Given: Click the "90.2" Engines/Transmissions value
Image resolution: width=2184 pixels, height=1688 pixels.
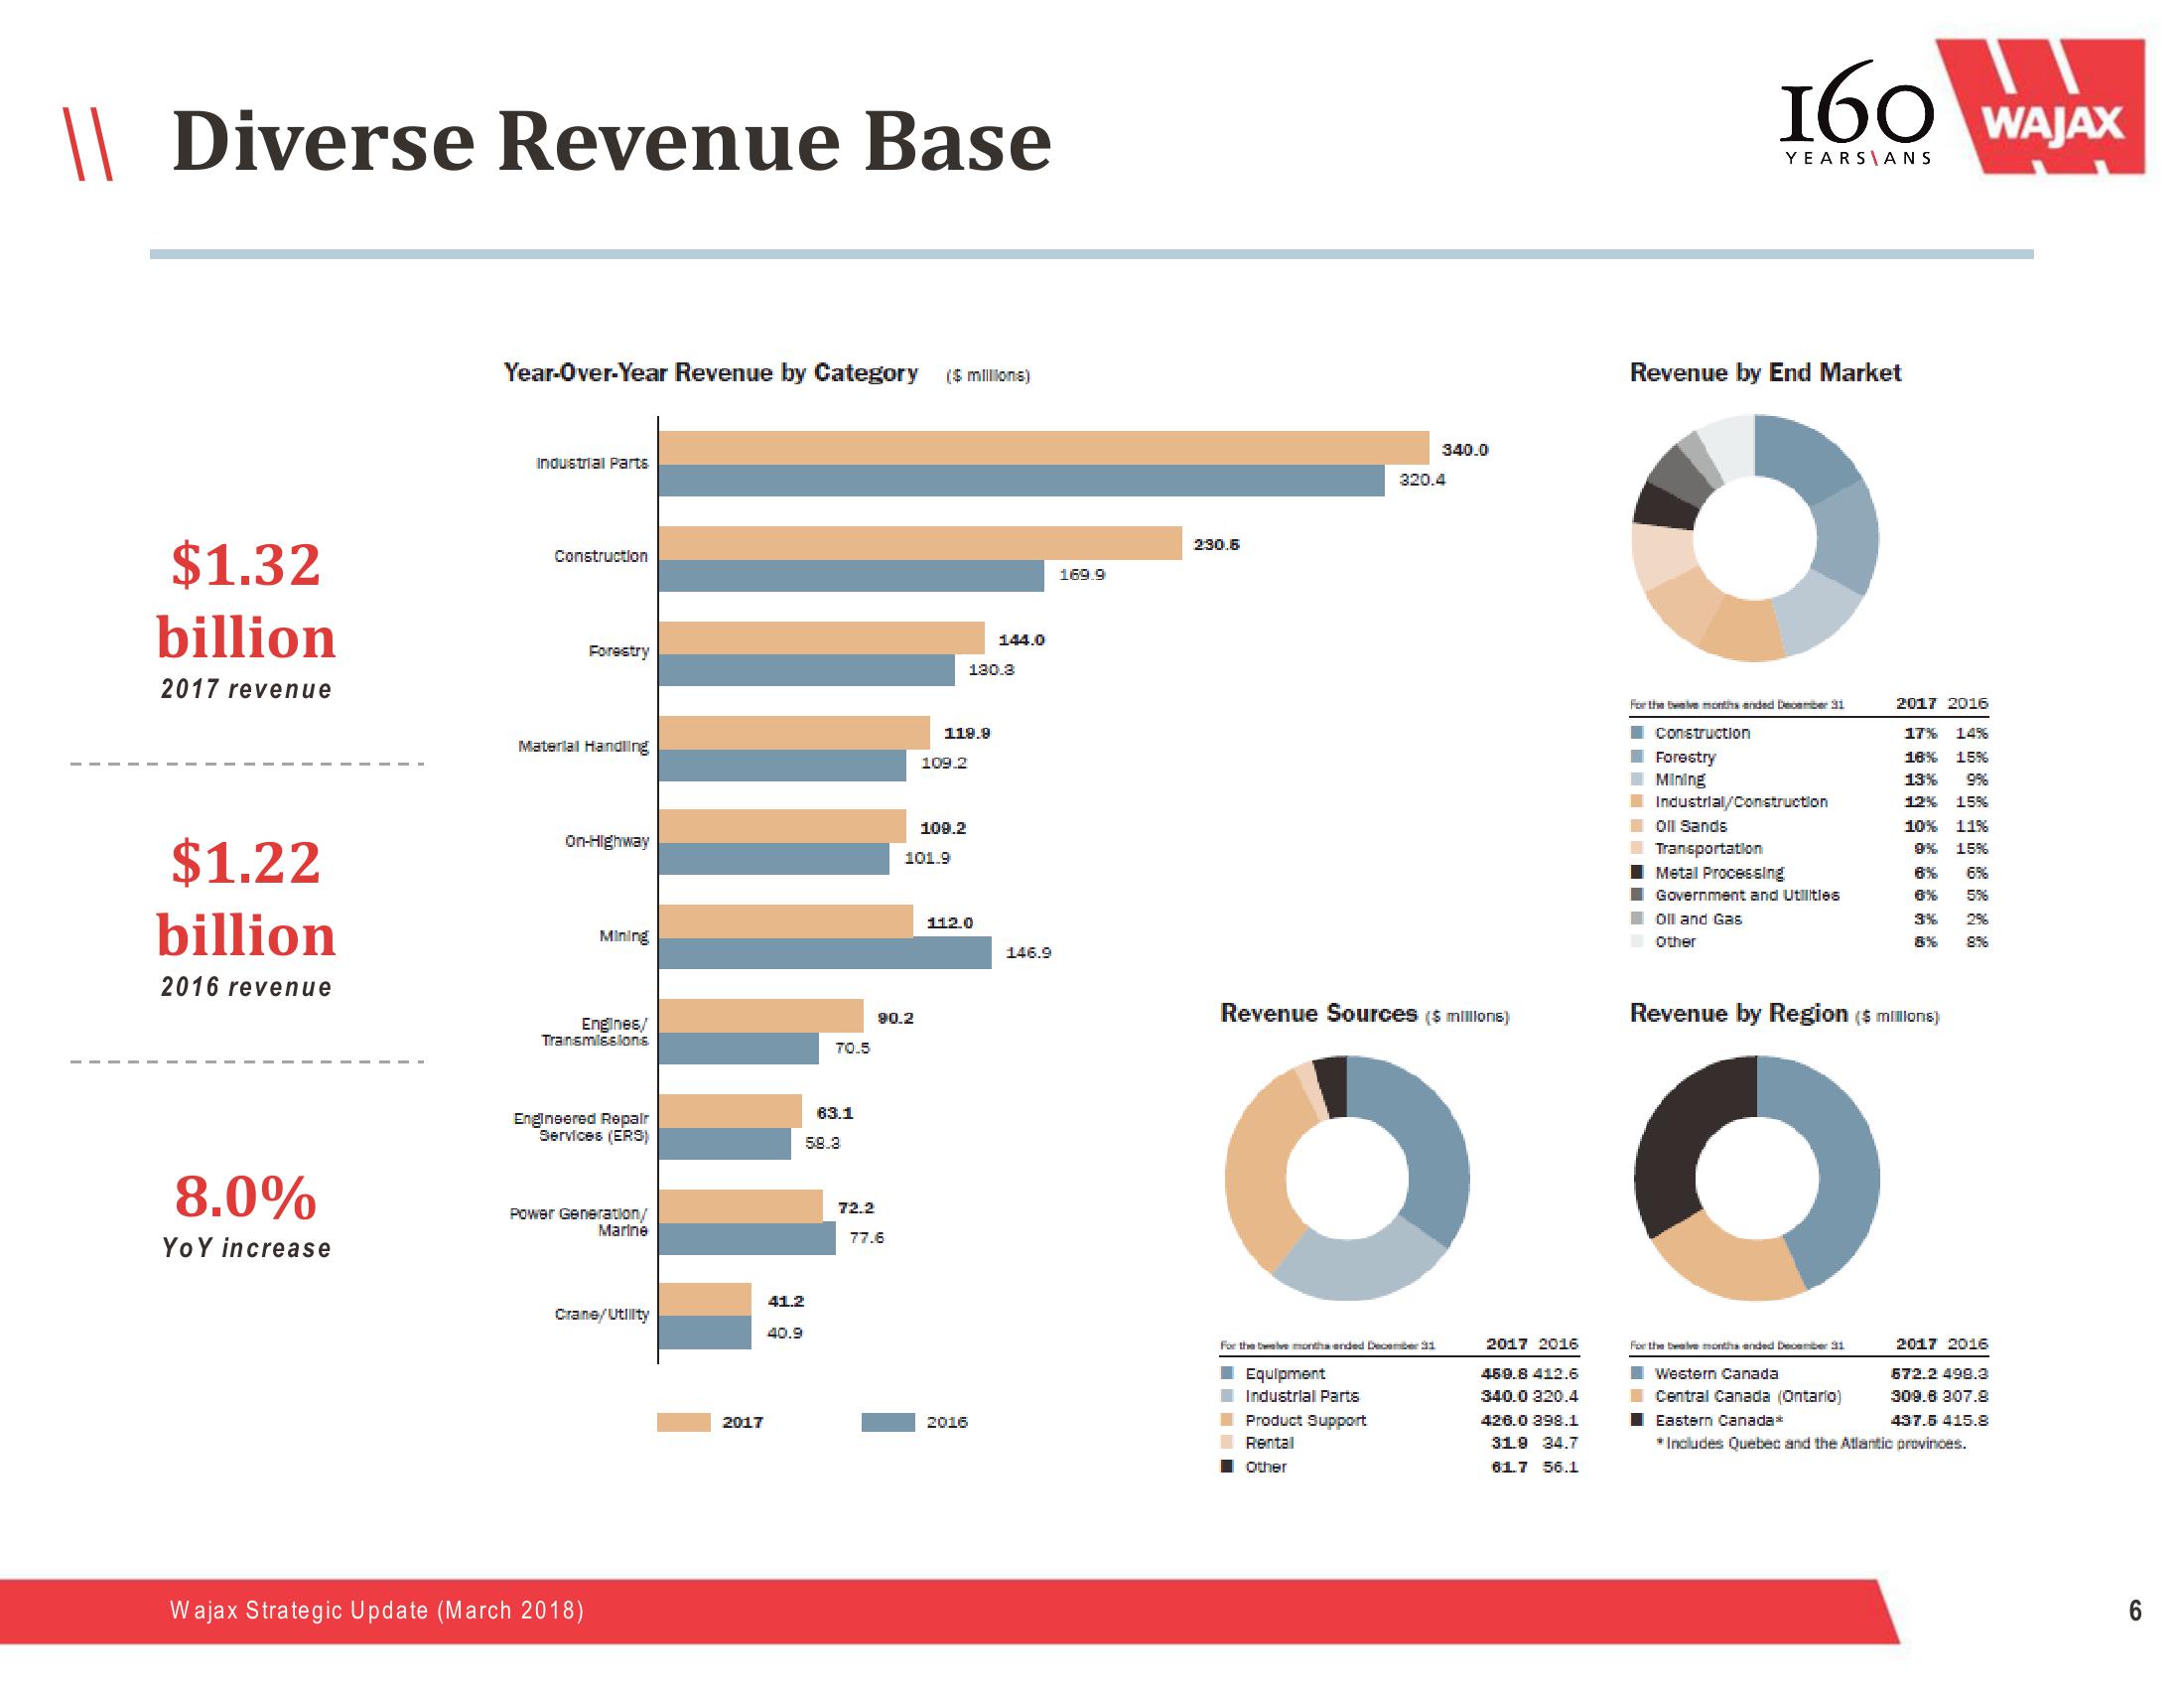Looking at the screenshot, I should click(896, 1018).
